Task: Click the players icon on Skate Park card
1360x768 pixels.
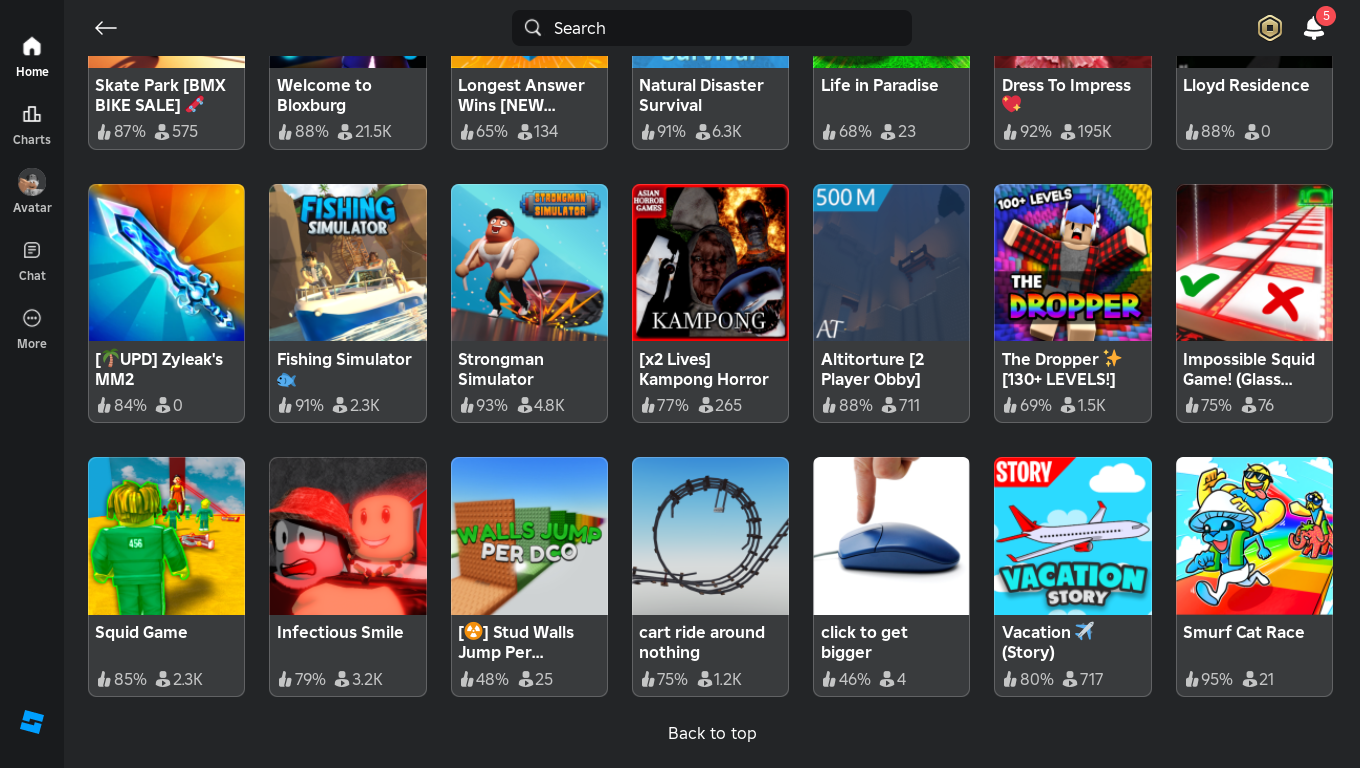Action: (162, 131)
